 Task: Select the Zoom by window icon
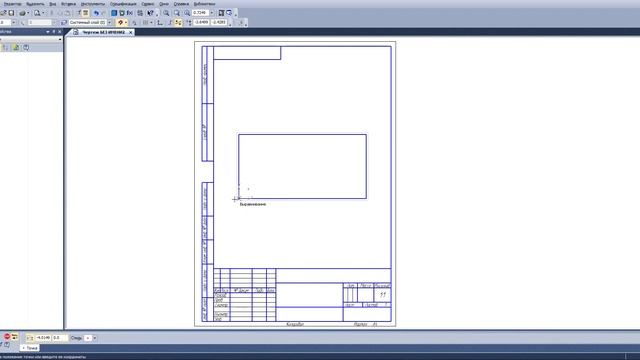click(177, 13)
